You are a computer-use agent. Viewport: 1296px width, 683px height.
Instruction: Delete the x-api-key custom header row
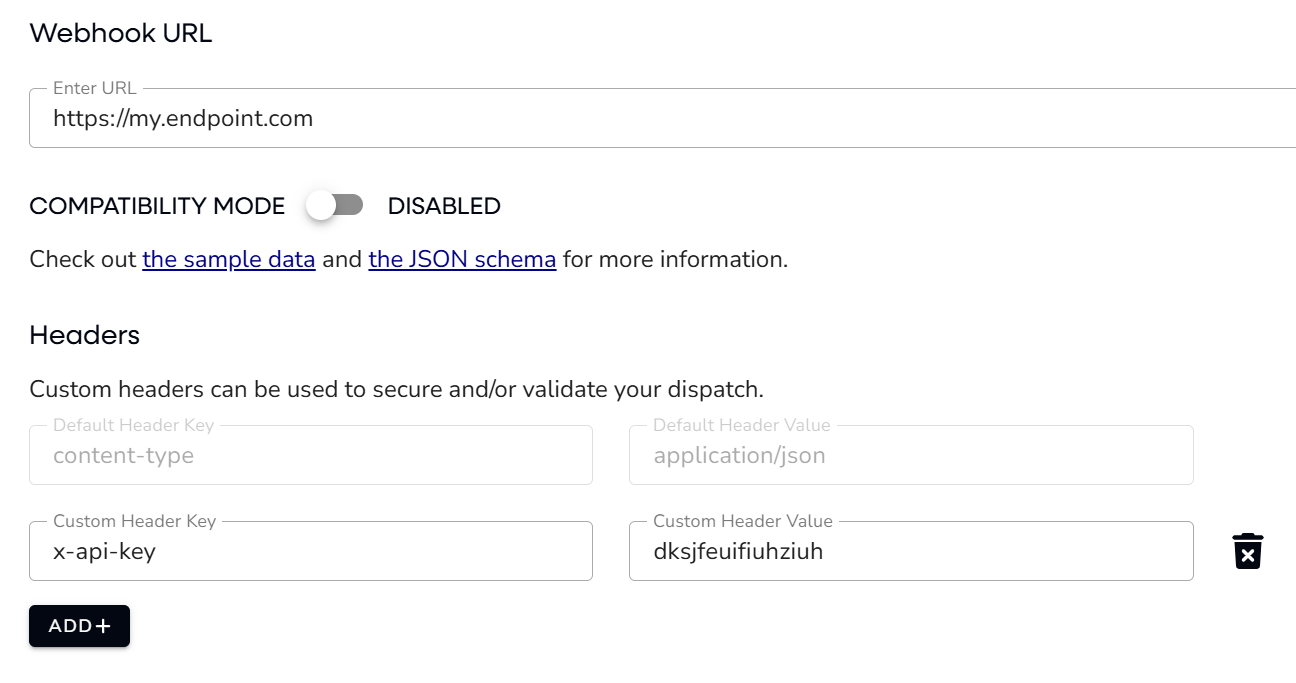[1247, 551]
